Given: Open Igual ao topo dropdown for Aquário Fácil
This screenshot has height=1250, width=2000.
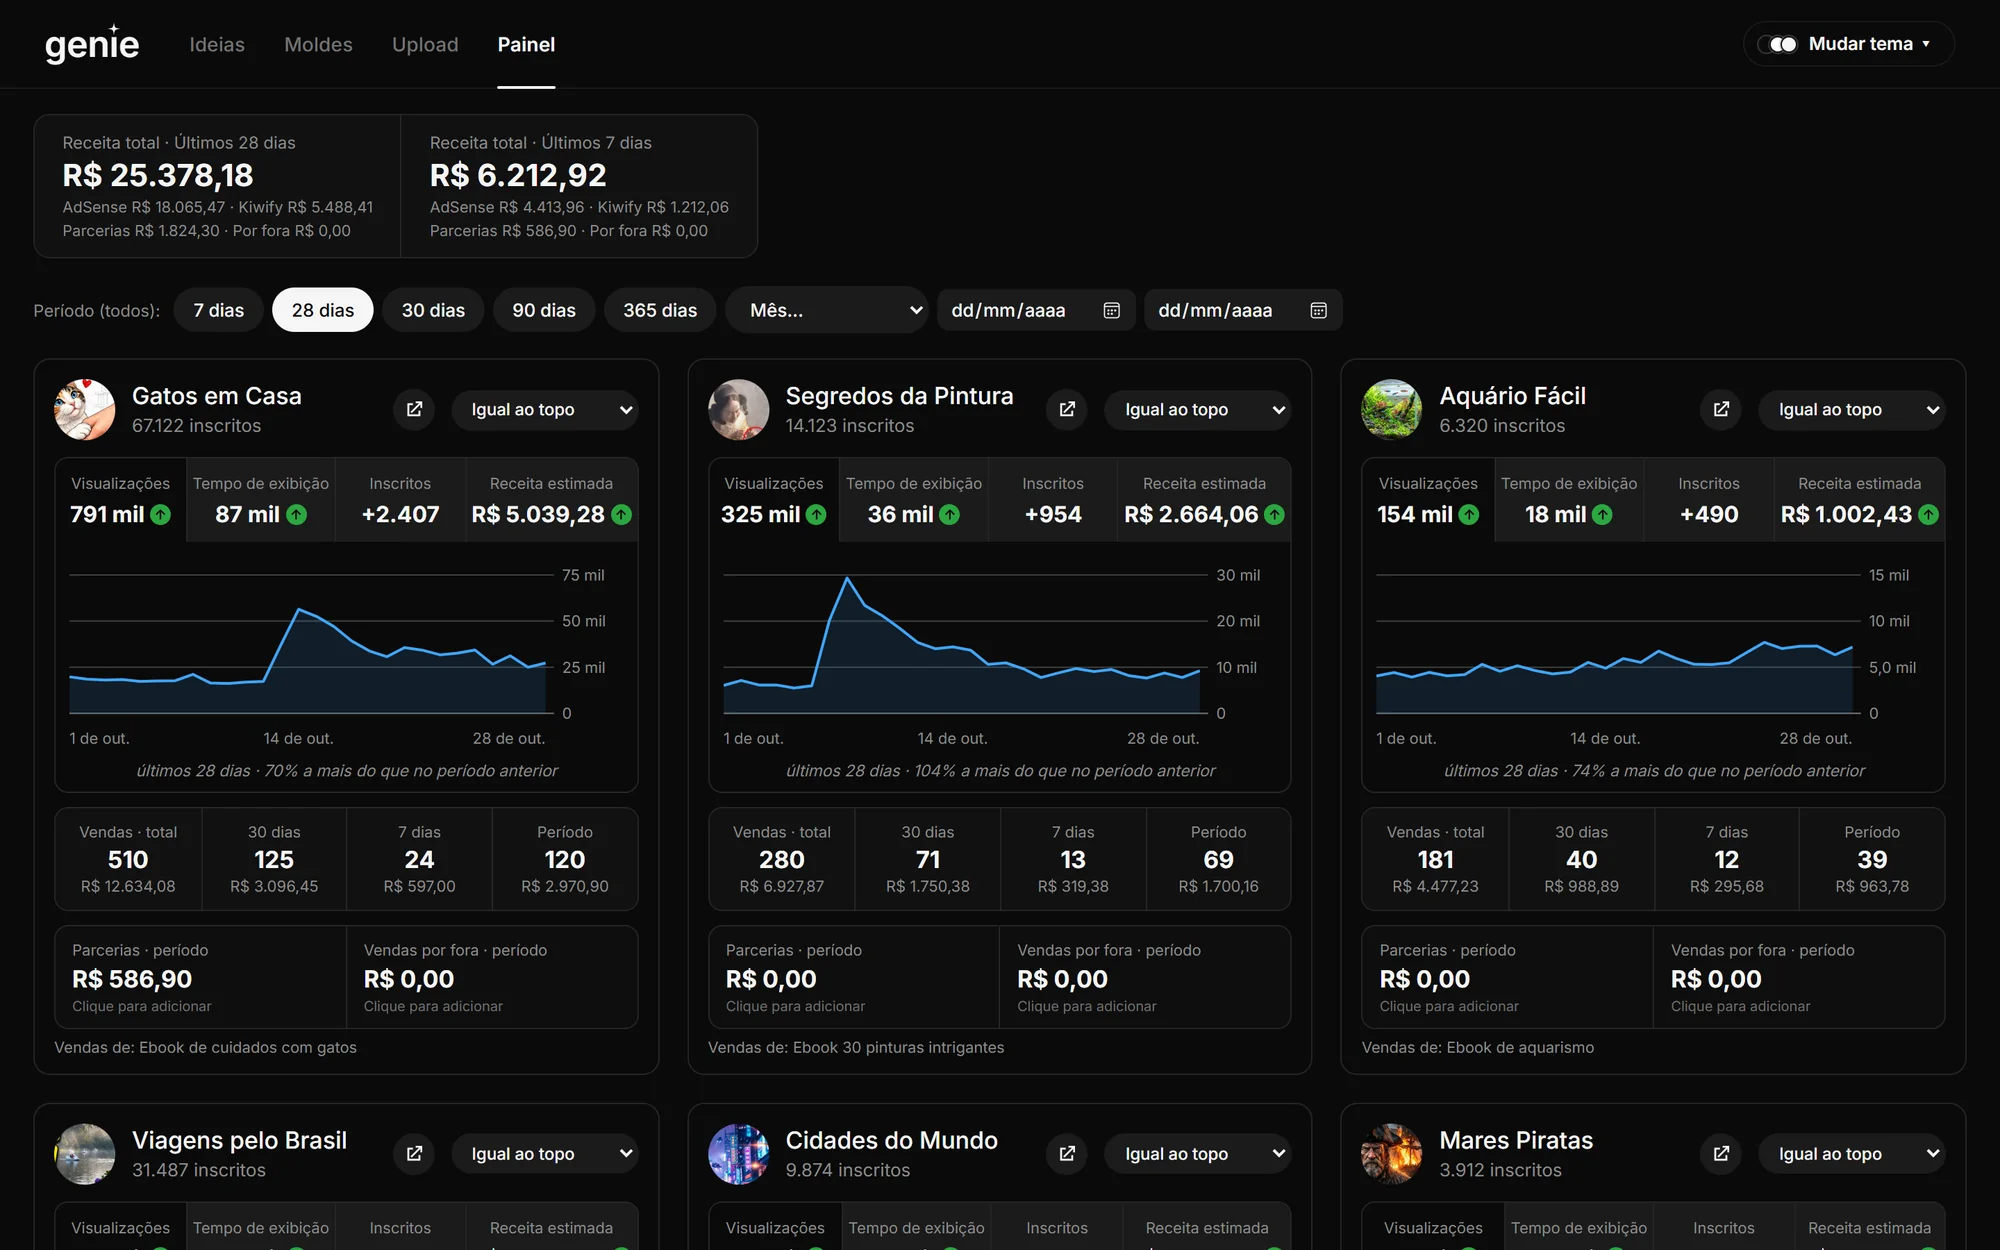Looking at the screenshot, I should click(x=1852, y=409).
